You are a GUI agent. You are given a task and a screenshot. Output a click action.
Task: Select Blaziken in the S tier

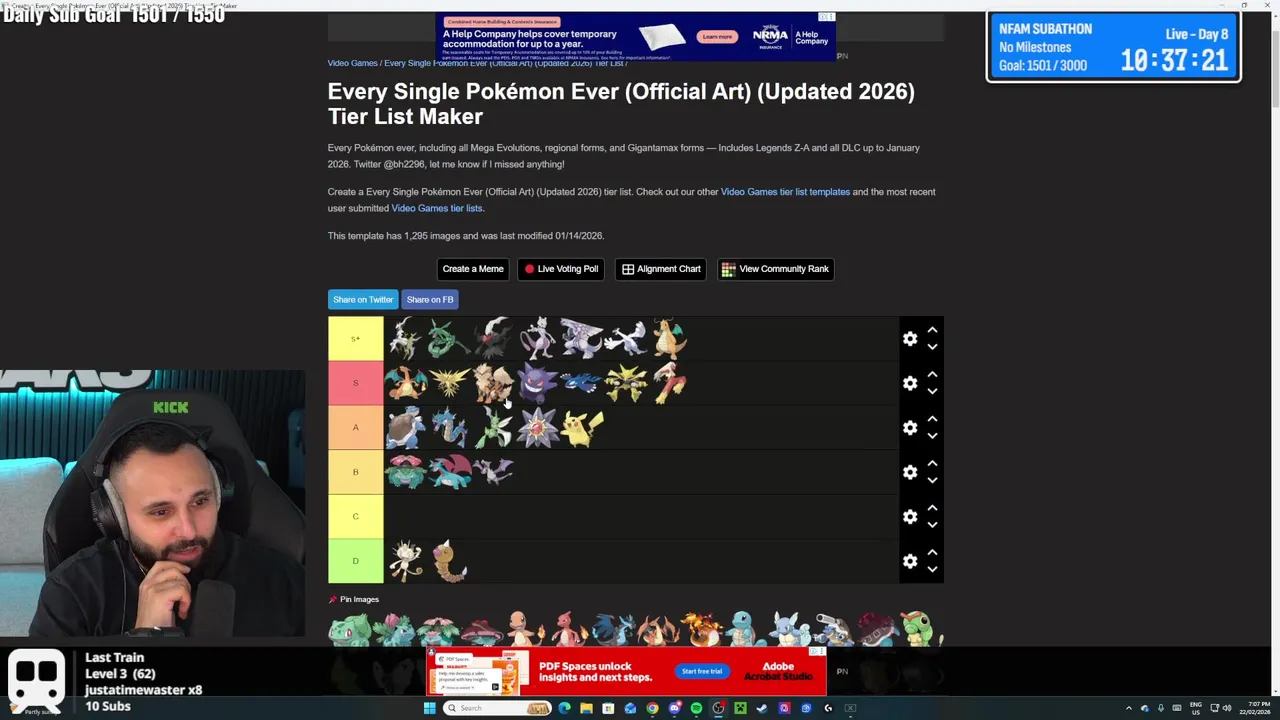coord(670,383)
